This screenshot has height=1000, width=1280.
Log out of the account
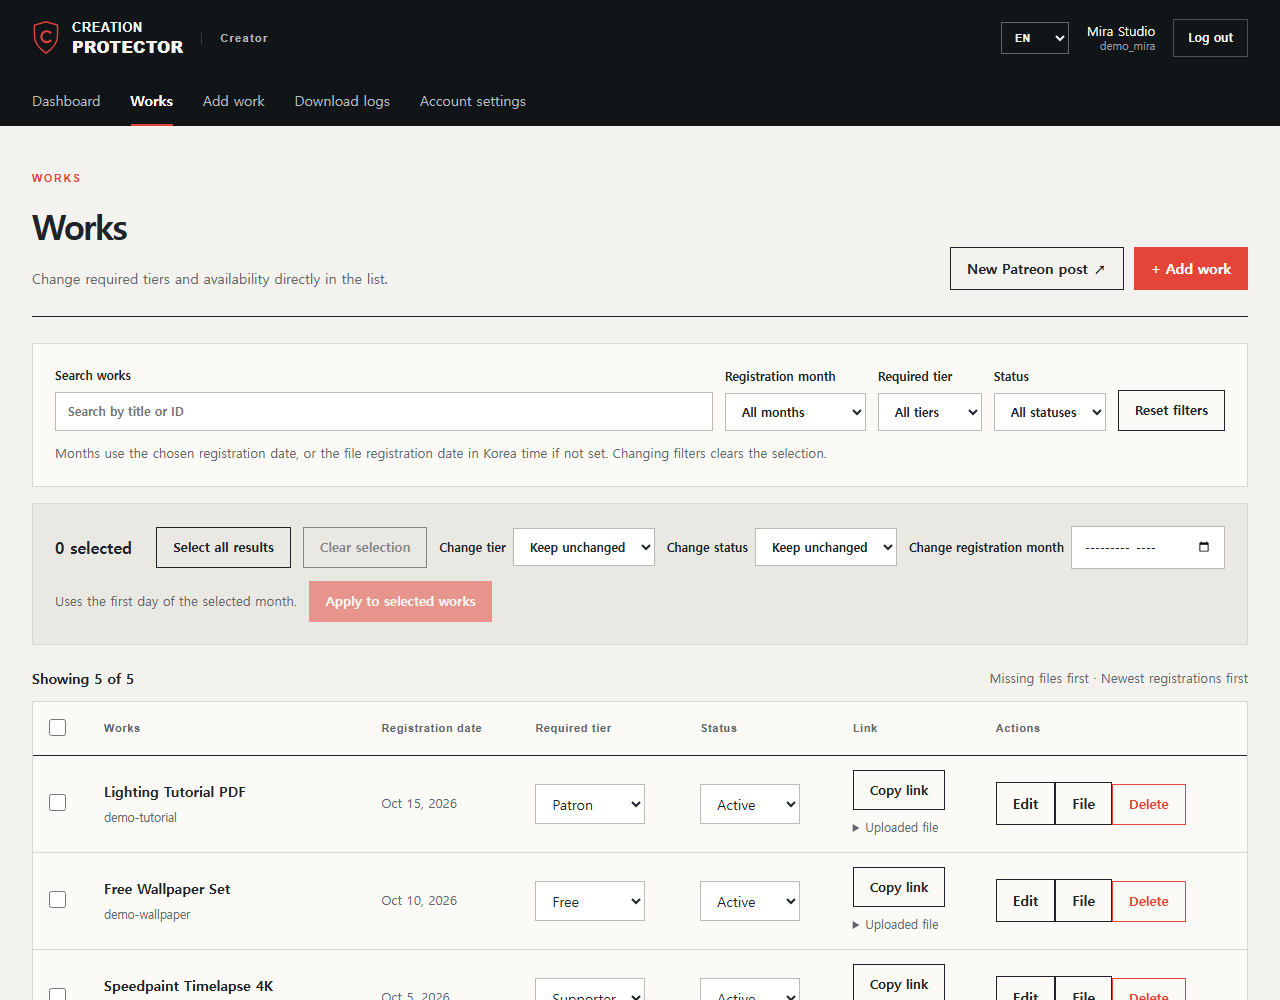coord(1210,38)
